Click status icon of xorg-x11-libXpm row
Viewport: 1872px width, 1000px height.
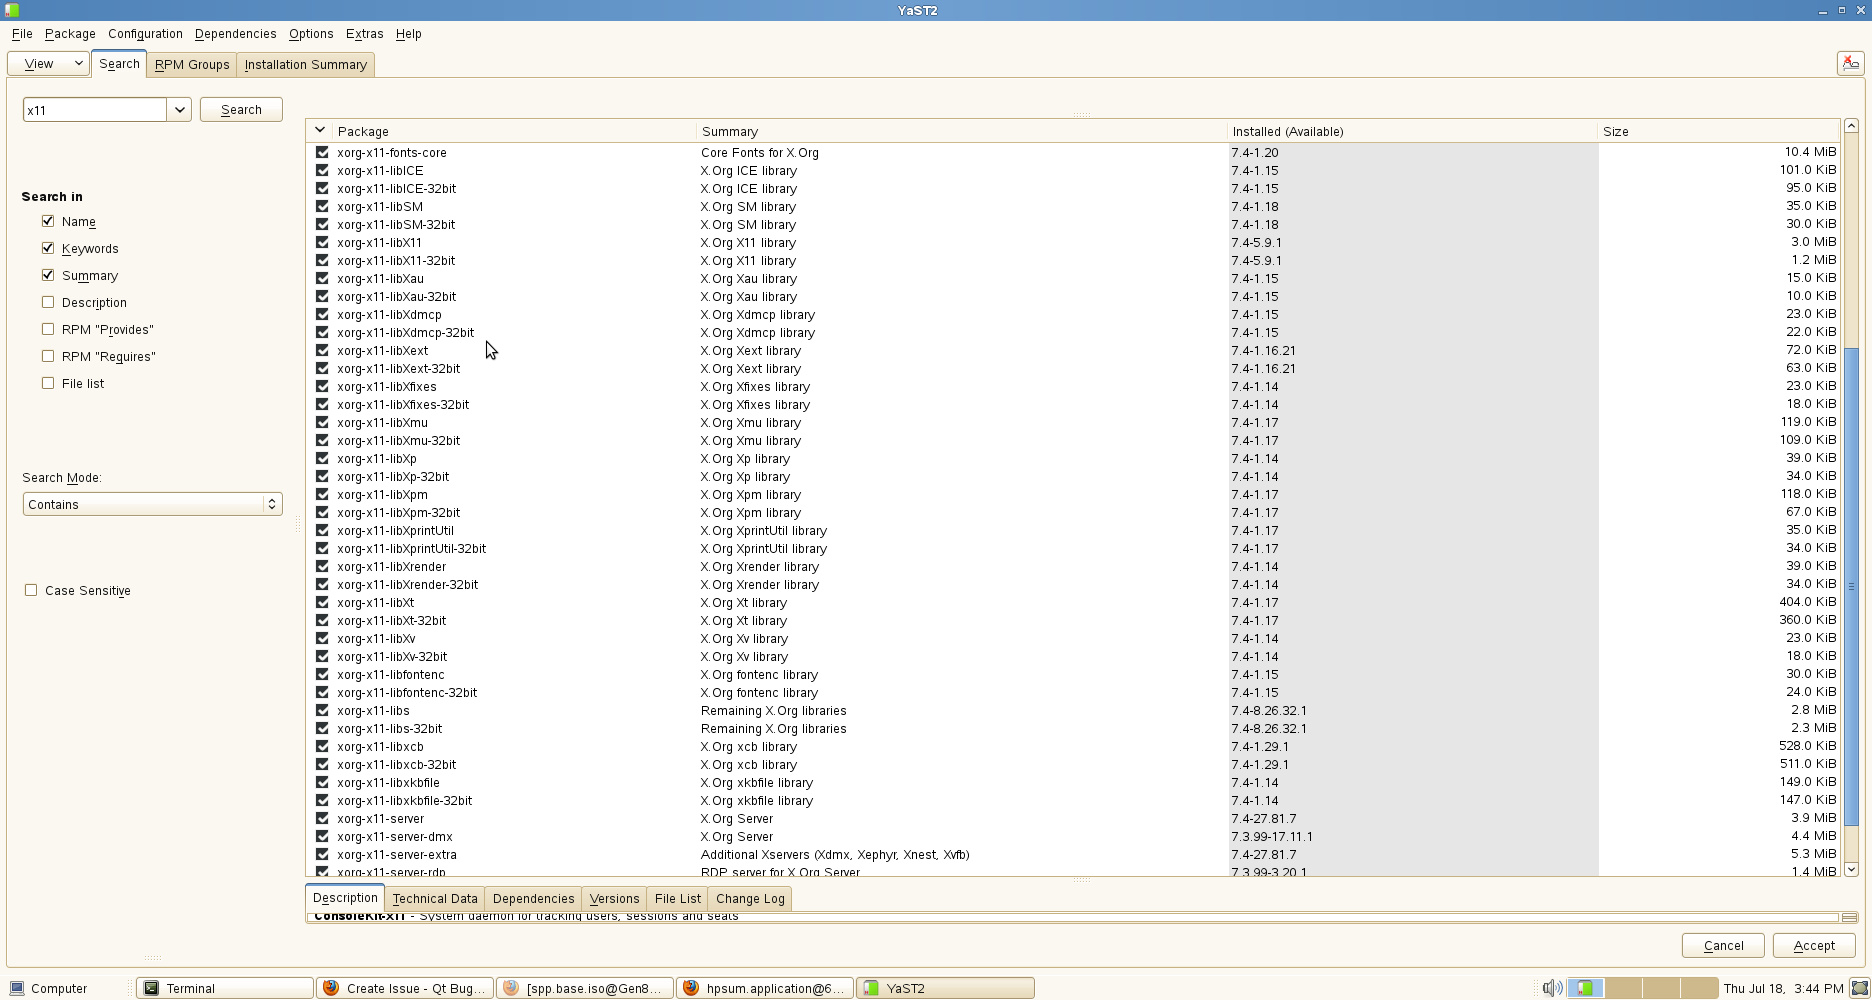[322, 494]
